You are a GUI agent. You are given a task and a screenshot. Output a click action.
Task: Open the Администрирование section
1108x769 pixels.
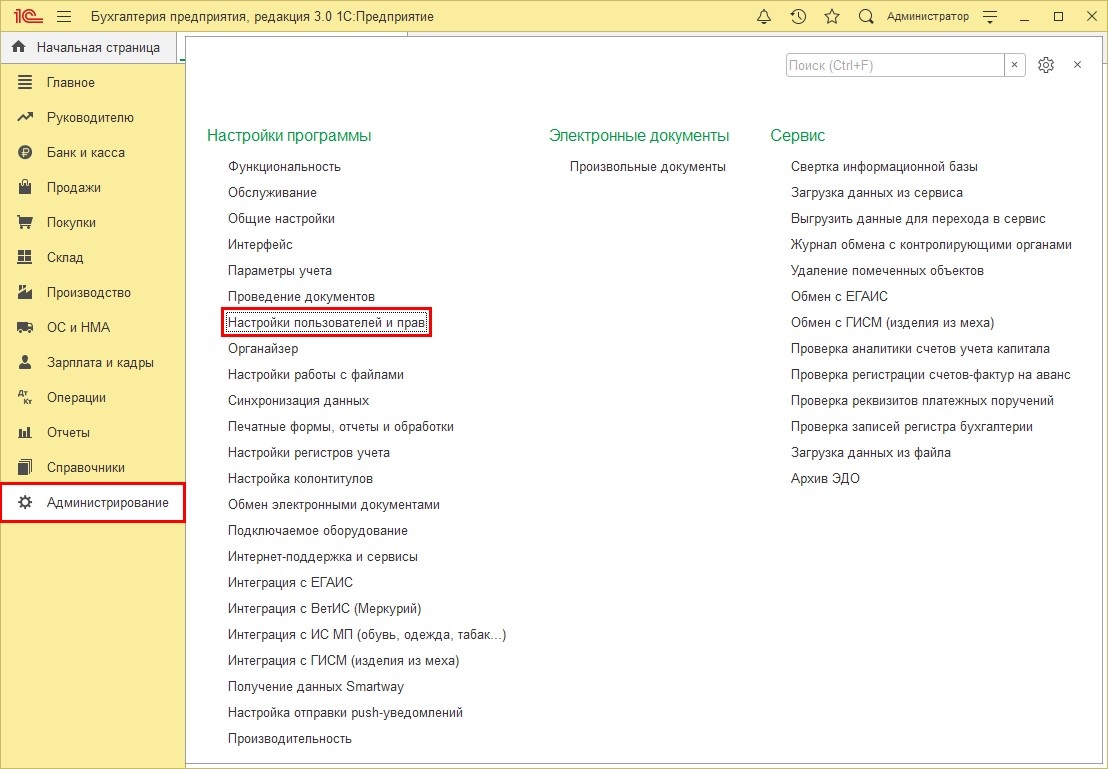point(93,503)
